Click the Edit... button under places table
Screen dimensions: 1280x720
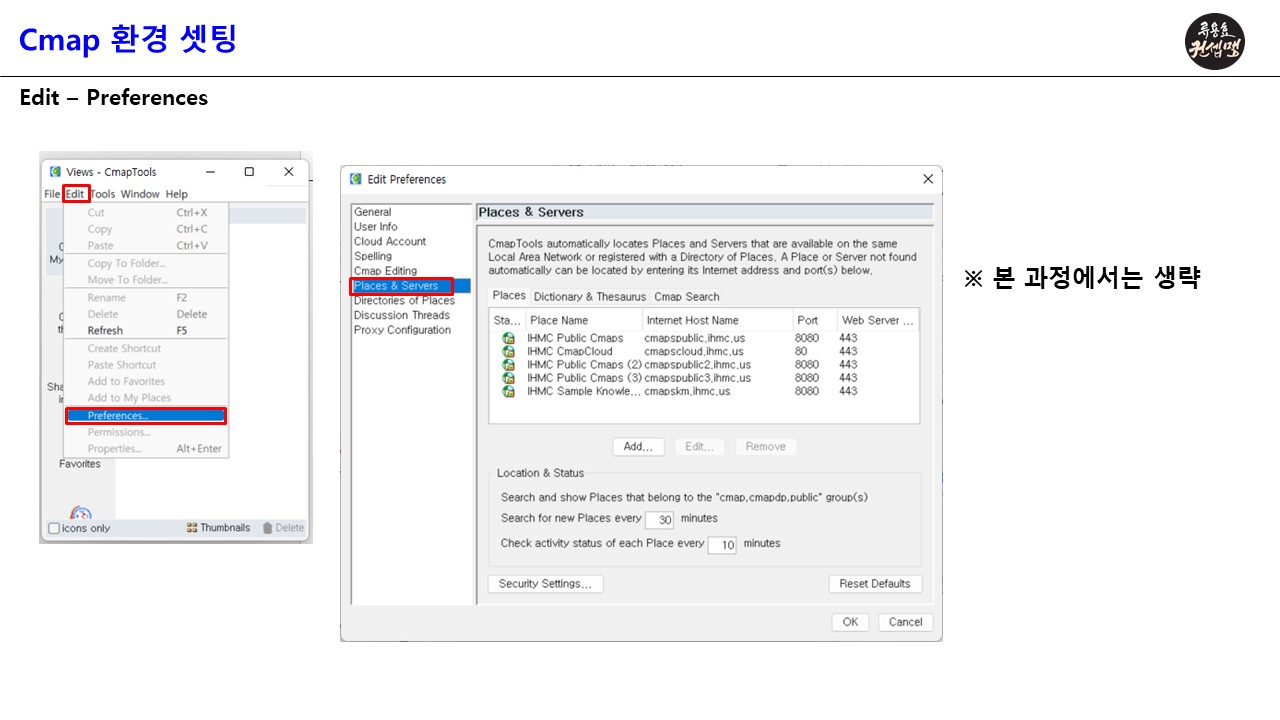click(699, 447)
